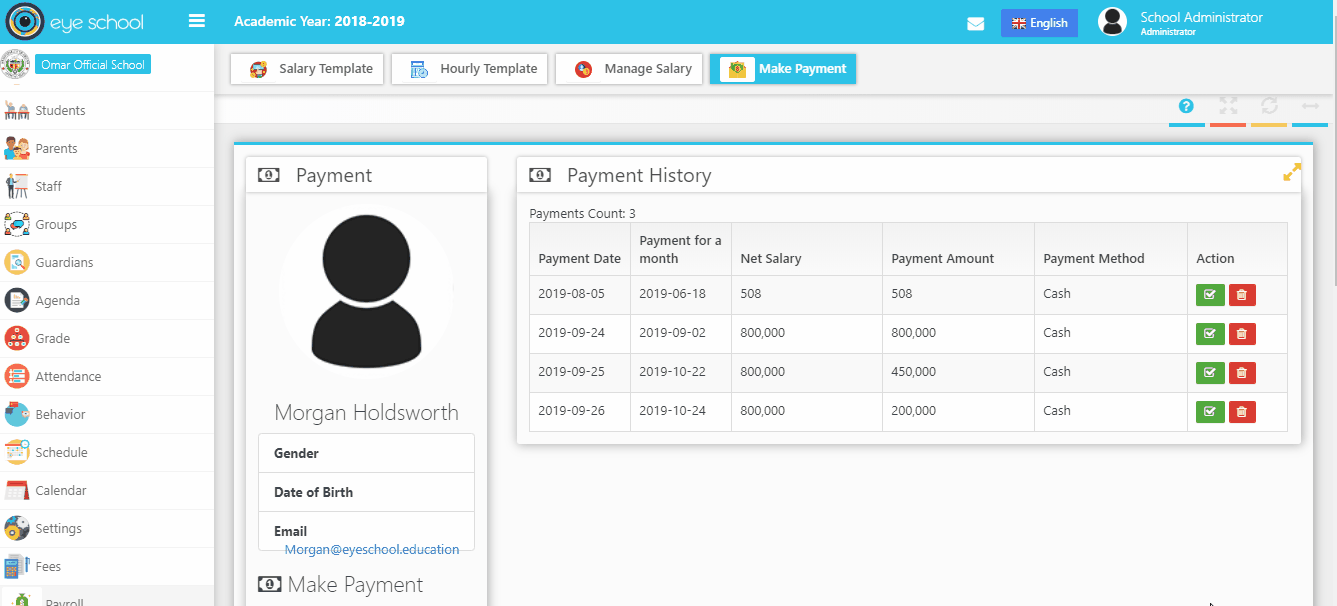Open the Manage Salary tab
The height and width of the screenshot is (606, 1337).
pyautogui.click(x=629, y=69)
